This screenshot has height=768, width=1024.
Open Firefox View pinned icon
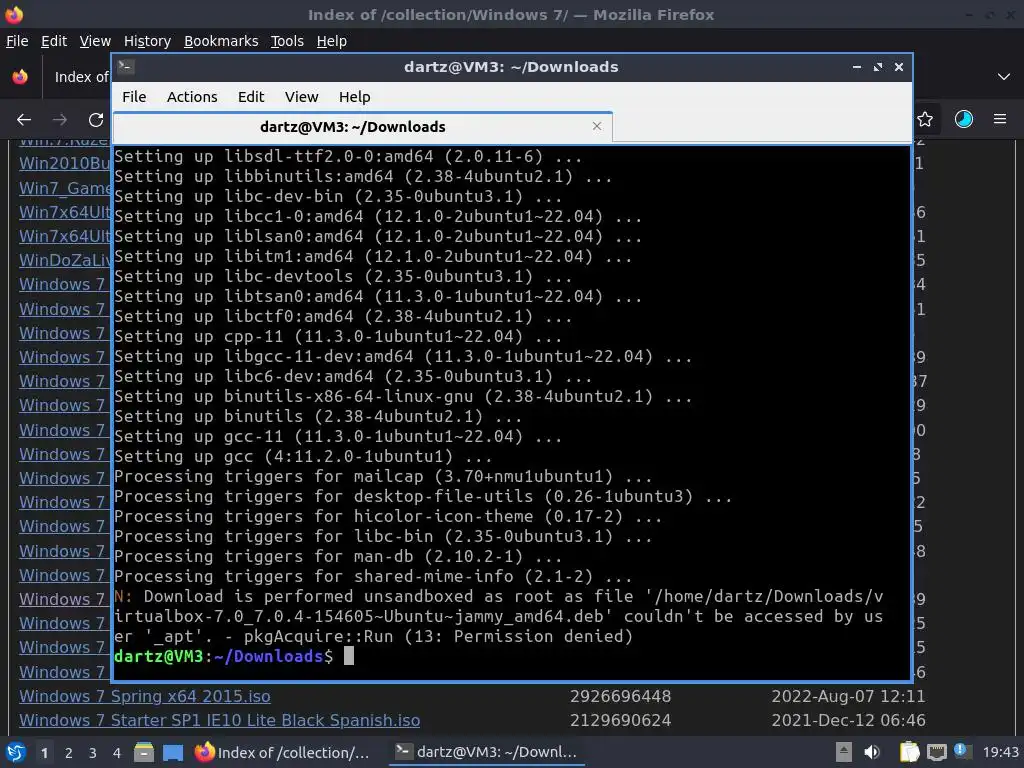[x=20, y=77]
